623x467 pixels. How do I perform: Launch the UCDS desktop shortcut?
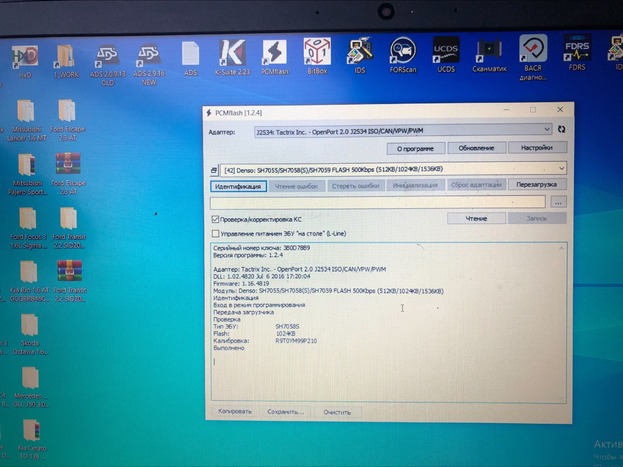(446, 53)
